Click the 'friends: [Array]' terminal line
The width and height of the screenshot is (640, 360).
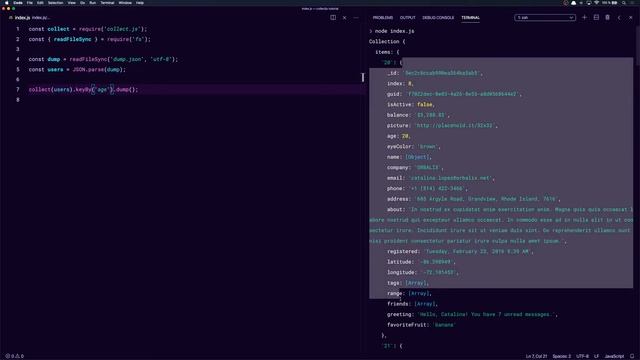pyautogui.click(x=412, y=304)
